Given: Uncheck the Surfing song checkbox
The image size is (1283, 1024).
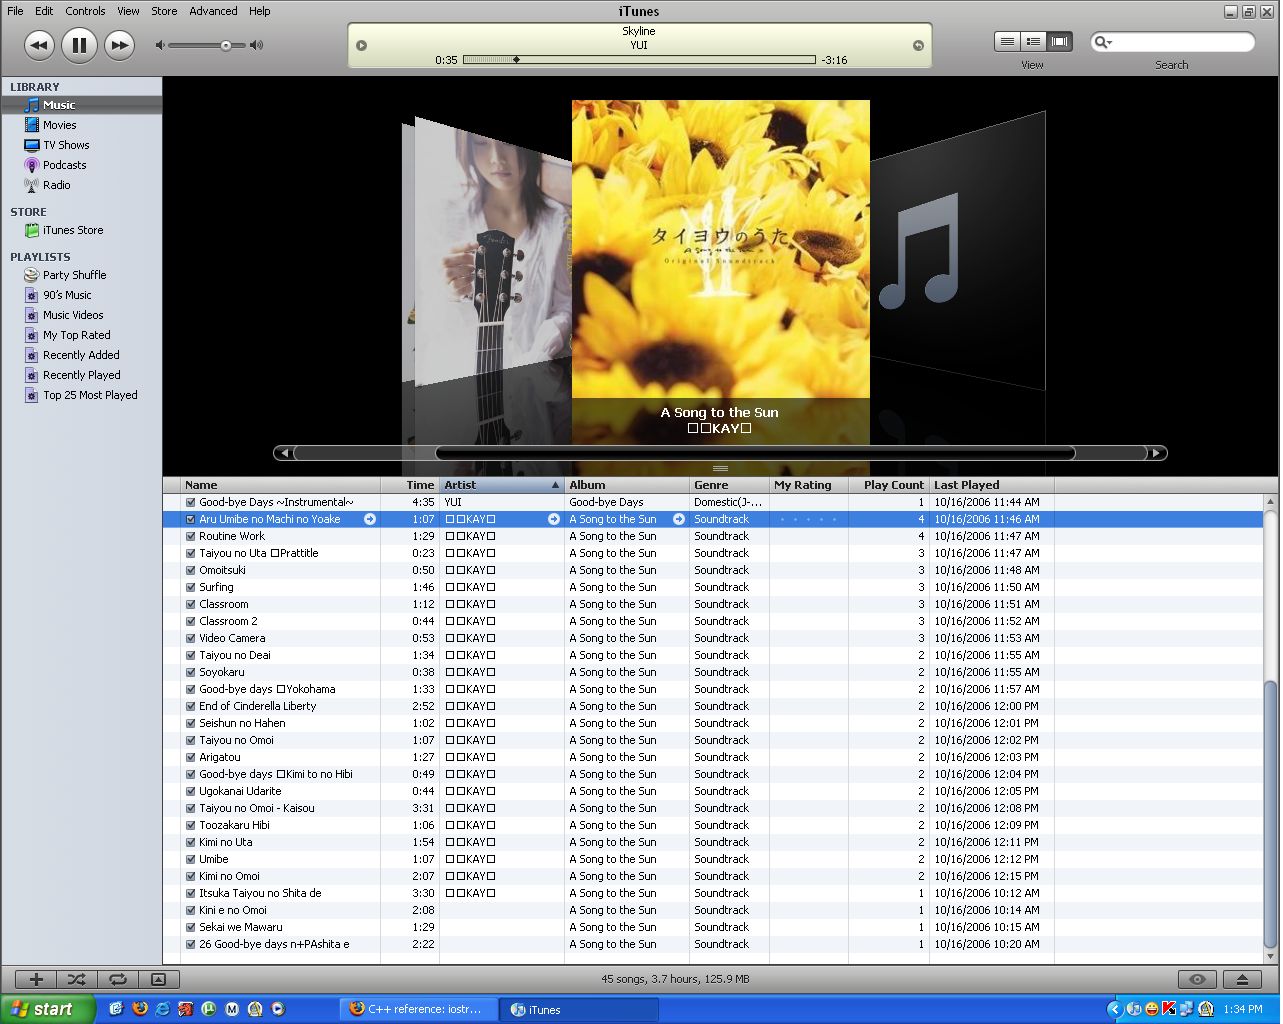Looking at the screenshot, I should pyautogui.click(x=190, y=587).
